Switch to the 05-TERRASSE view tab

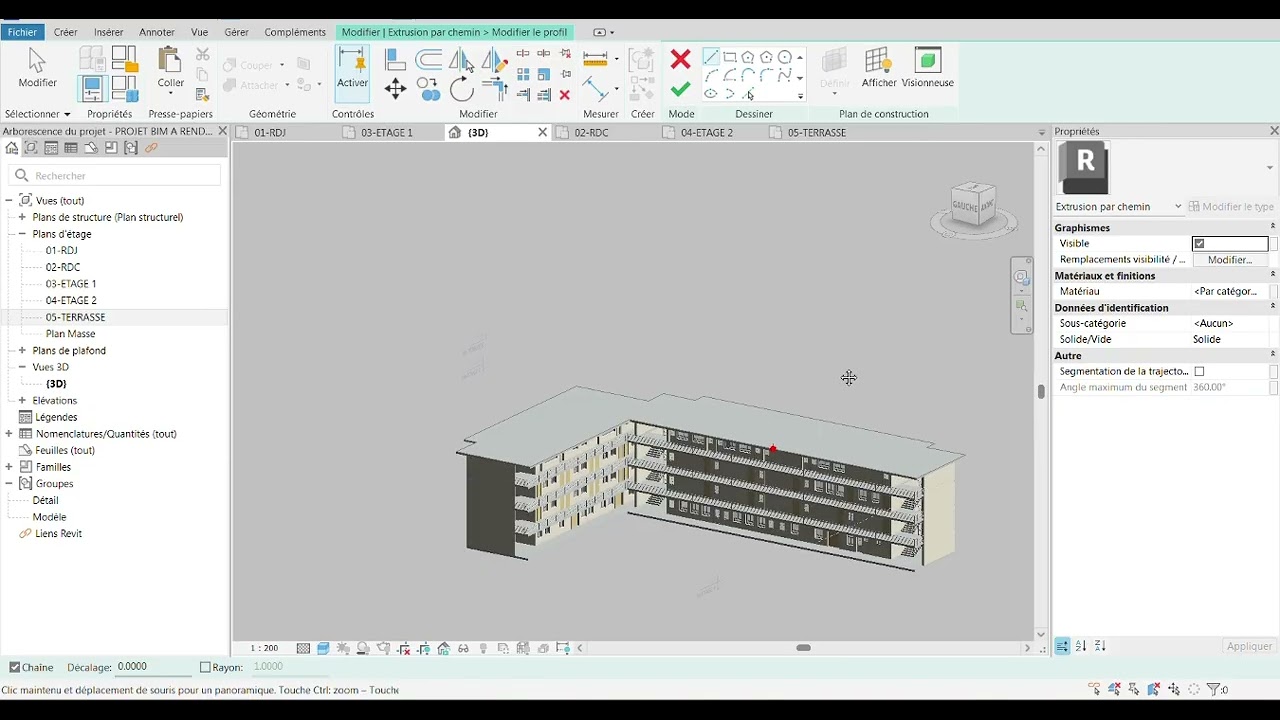point(817,132)
